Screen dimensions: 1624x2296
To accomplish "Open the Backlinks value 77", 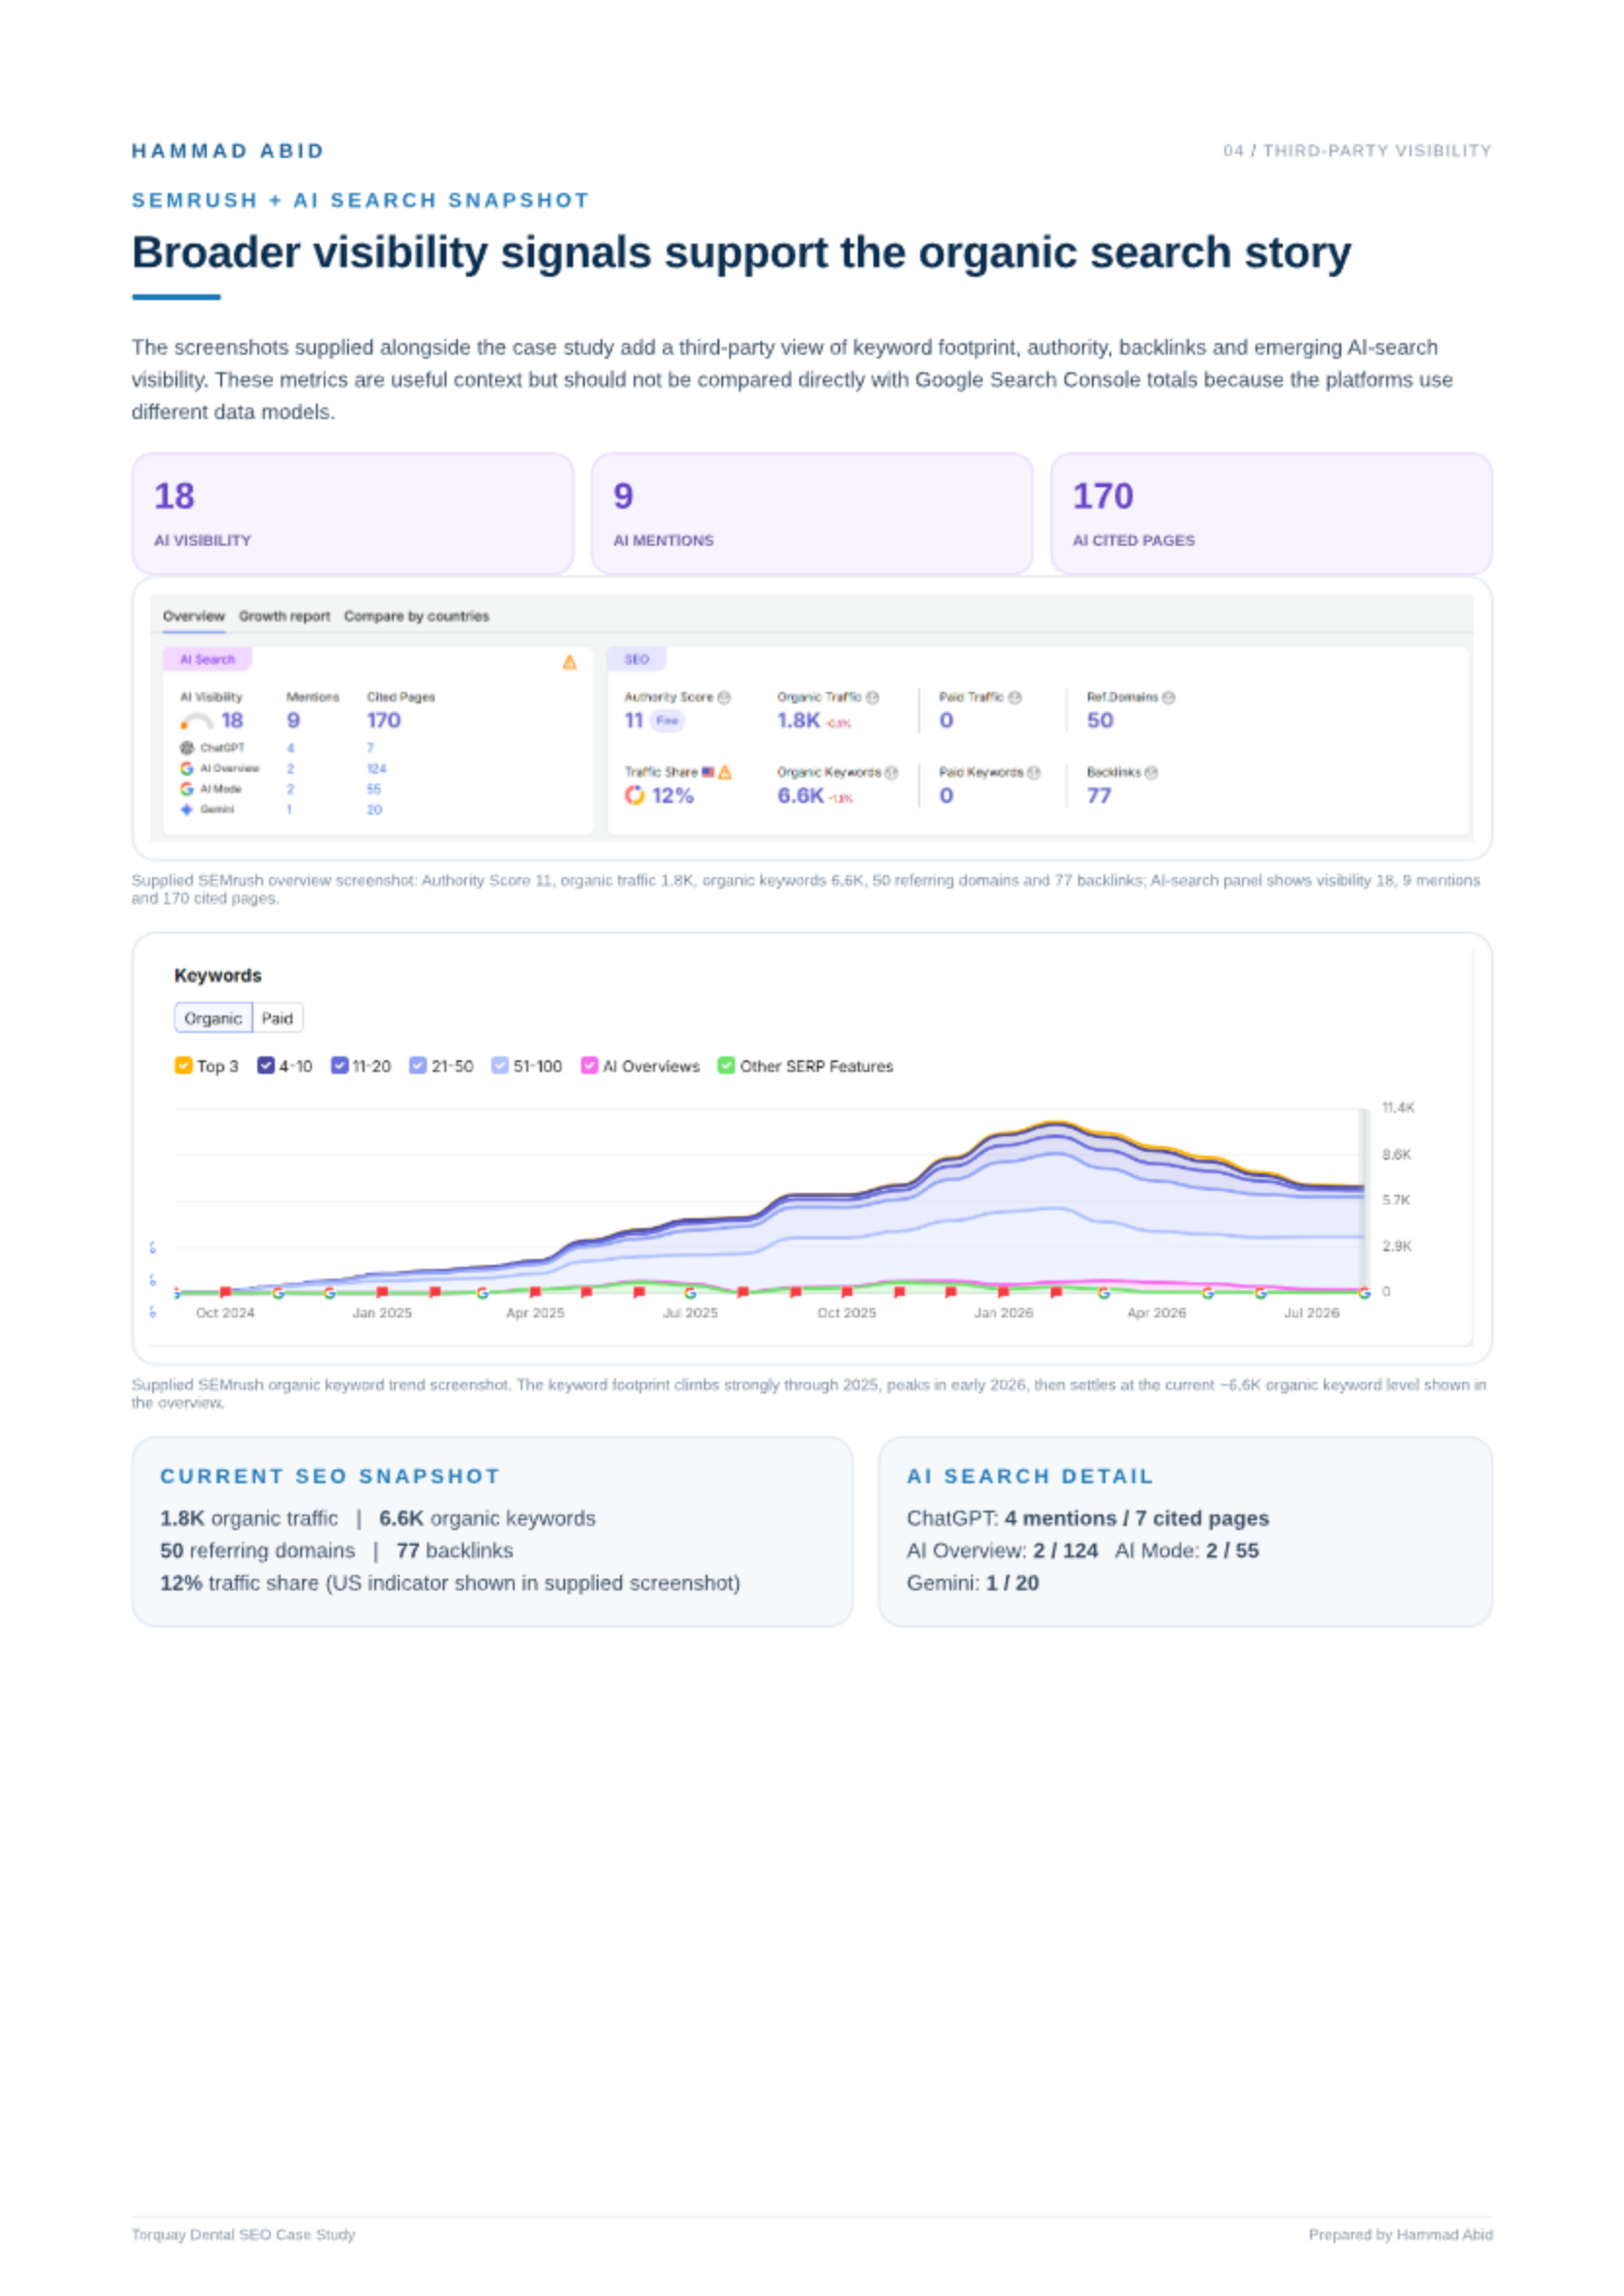I will [1099, 796].
